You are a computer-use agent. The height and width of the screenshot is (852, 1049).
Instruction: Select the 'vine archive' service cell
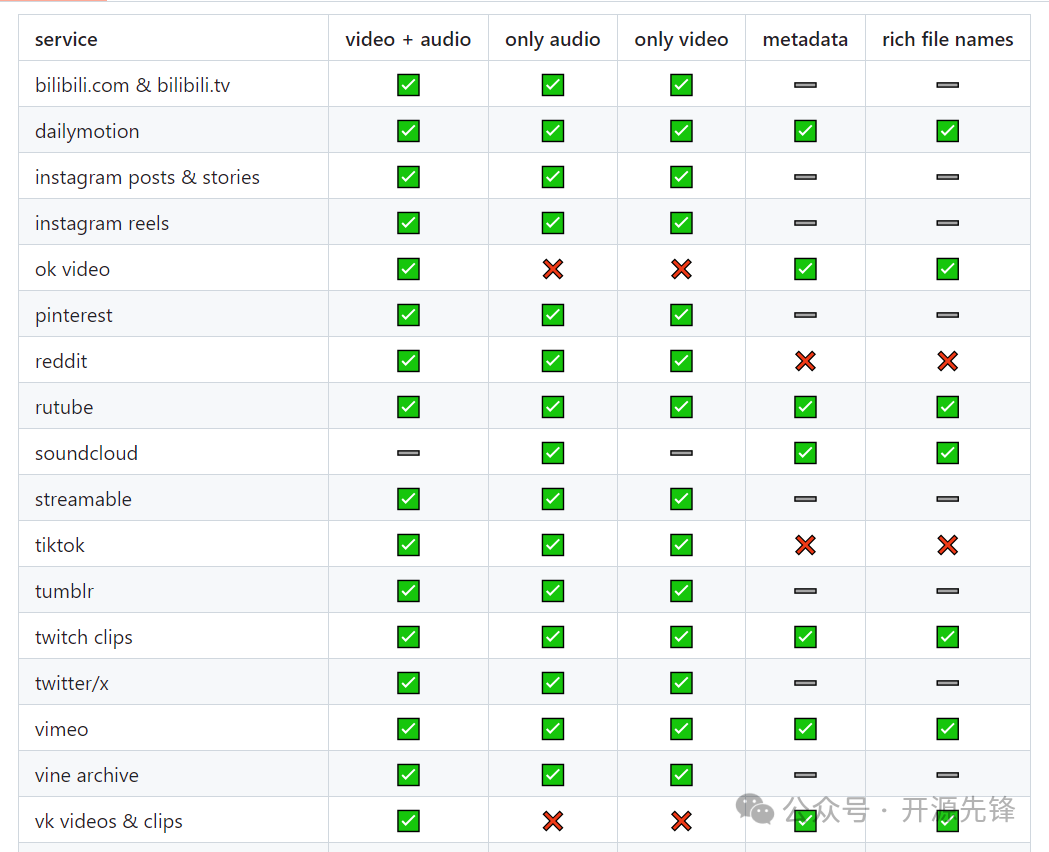pyautogui.click(x=173, y=774)
